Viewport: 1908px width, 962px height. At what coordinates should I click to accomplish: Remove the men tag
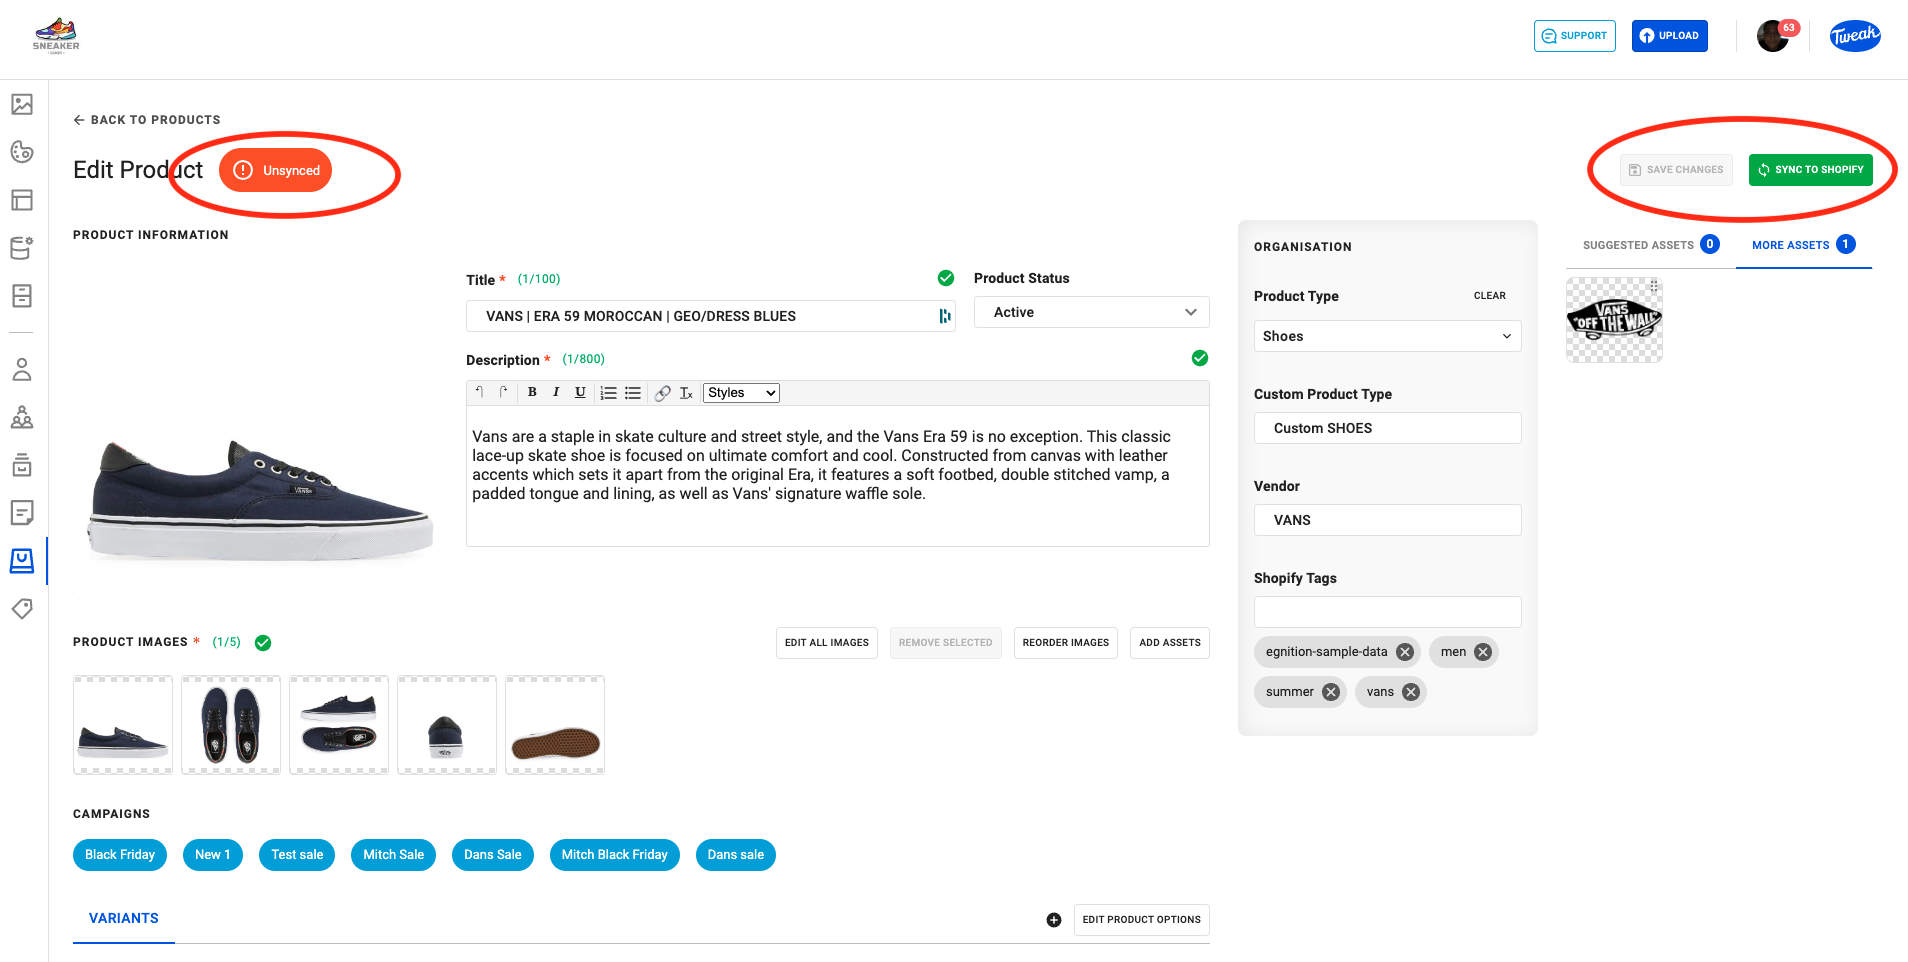pos(1483,652)
